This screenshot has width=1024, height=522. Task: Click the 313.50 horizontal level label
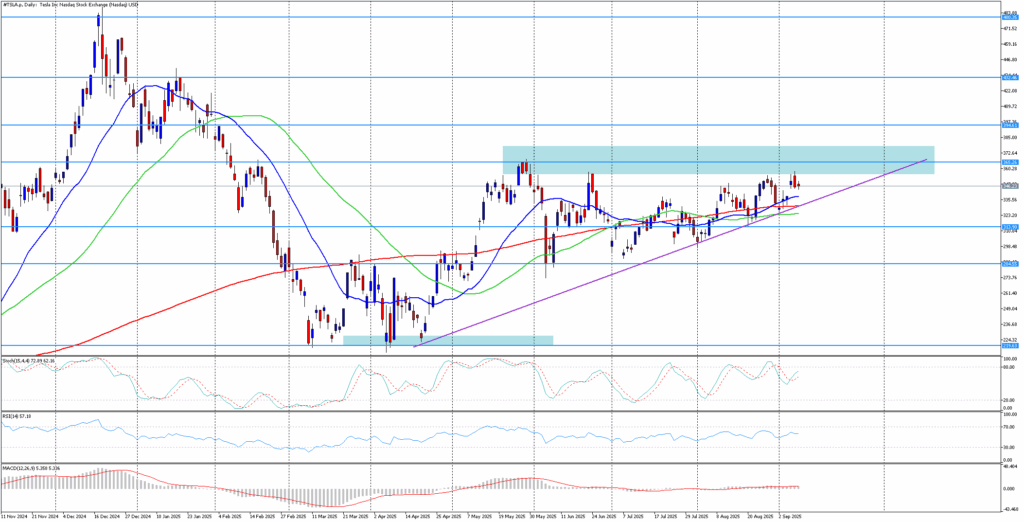pyautogui.click(x=1010, y=227)
